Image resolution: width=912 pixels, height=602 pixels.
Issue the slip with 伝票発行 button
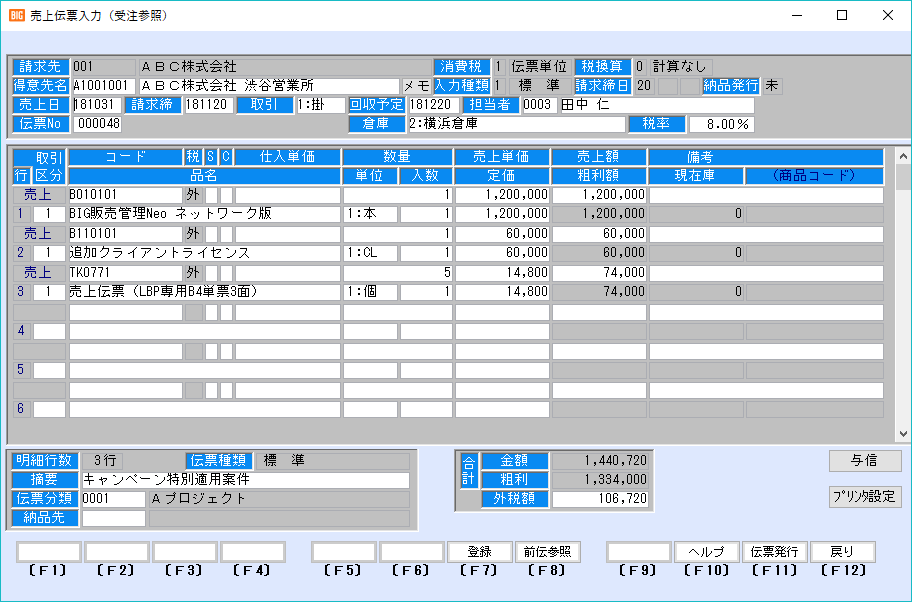(x=775, y=552)
